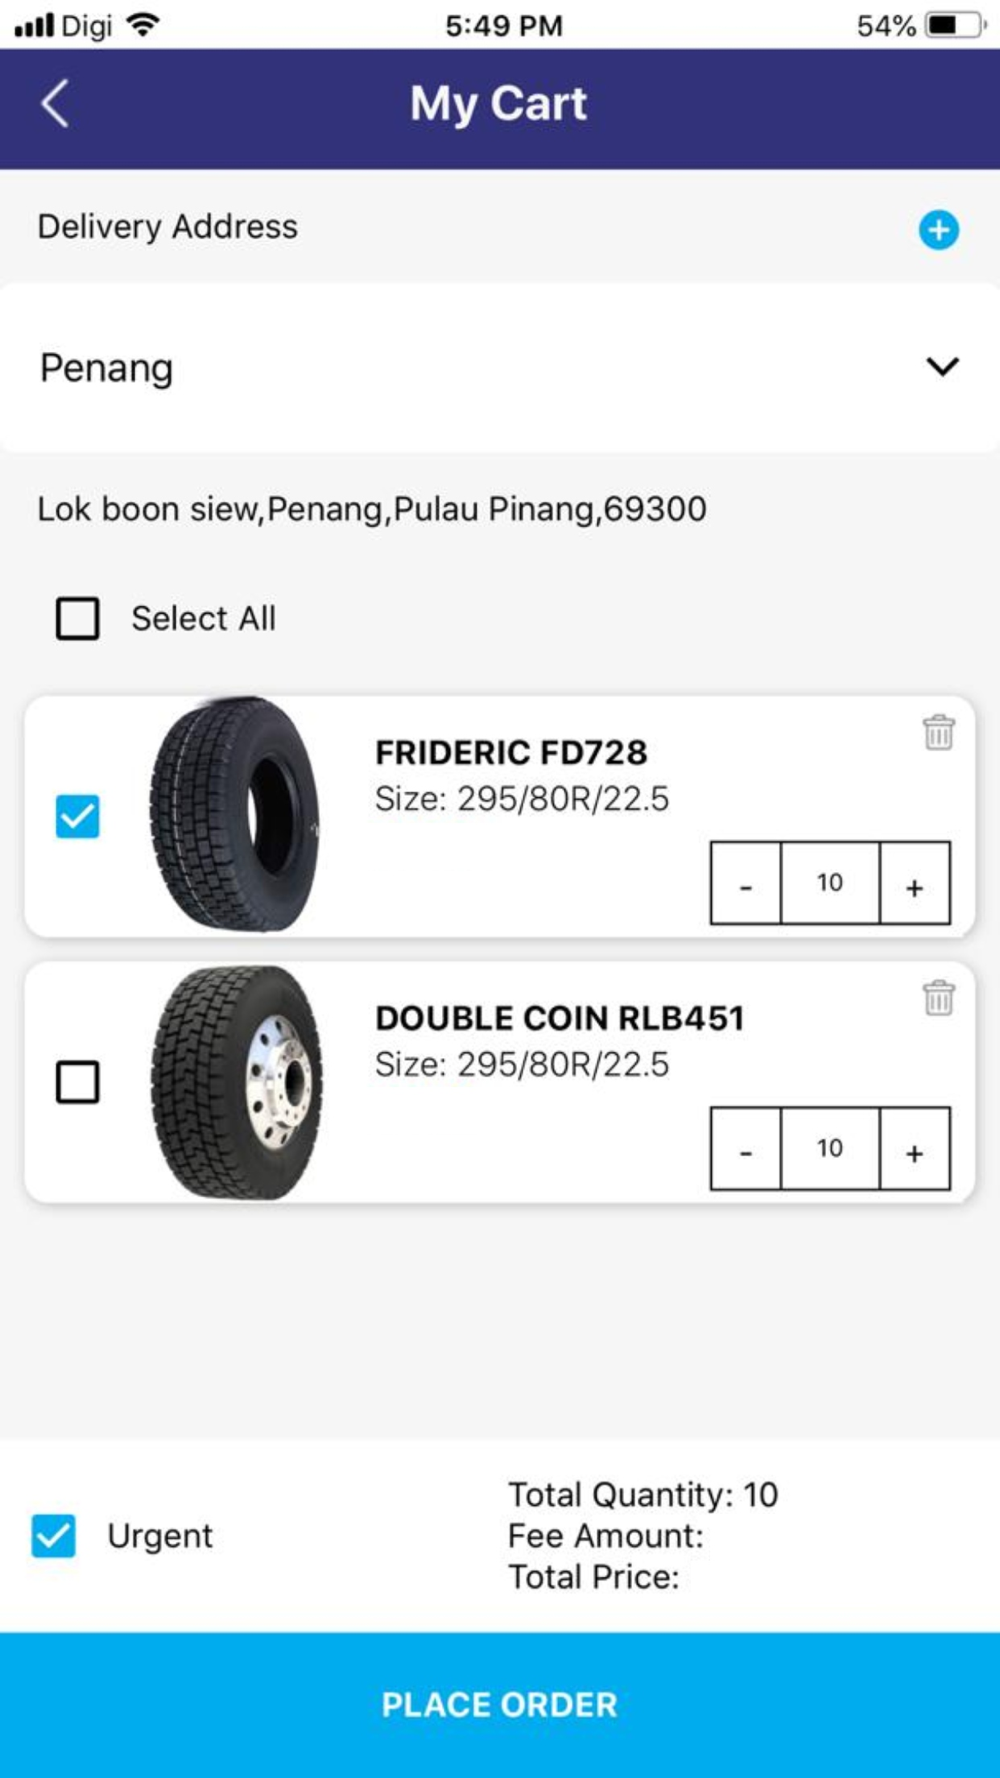The width and height of the screenshot is (1000, 1778).
Task: Uncheck the FRIDERIC FD728 item checkbox
Action: tap(78, 816)
